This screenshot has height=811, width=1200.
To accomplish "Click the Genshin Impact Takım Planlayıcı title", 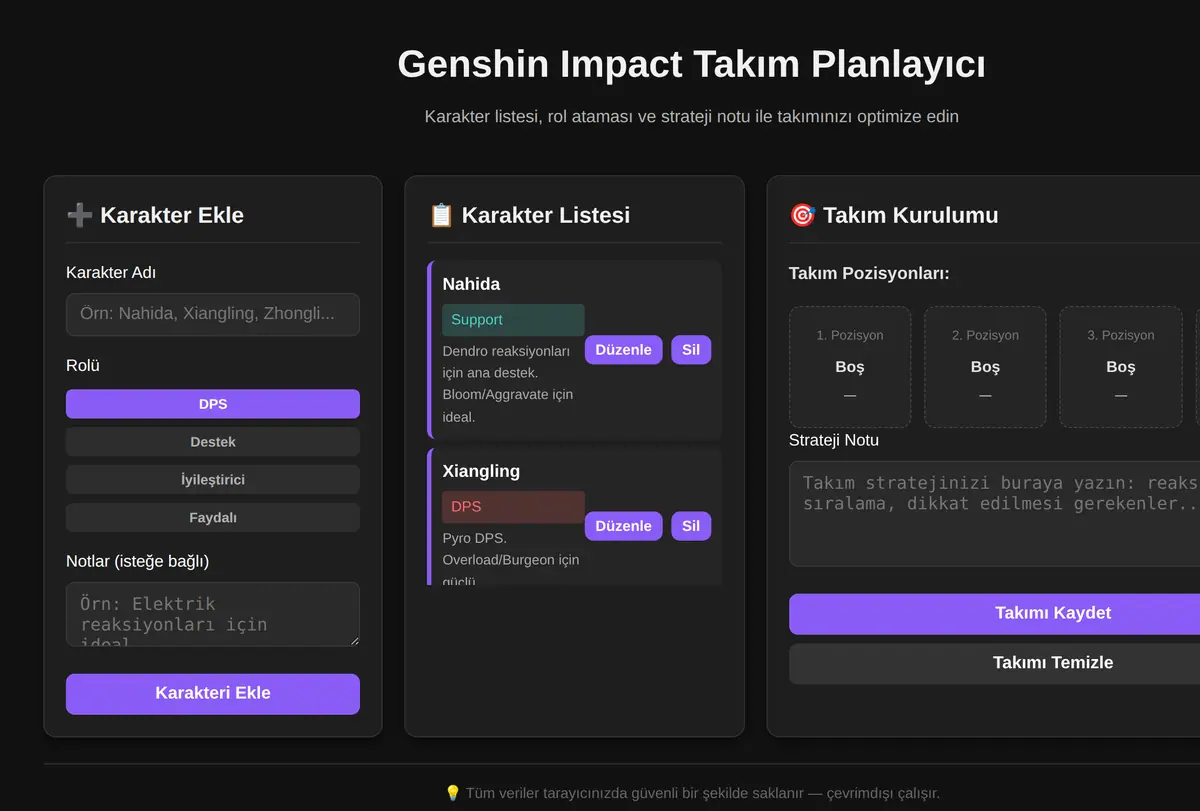I will [x=691, y=64].
